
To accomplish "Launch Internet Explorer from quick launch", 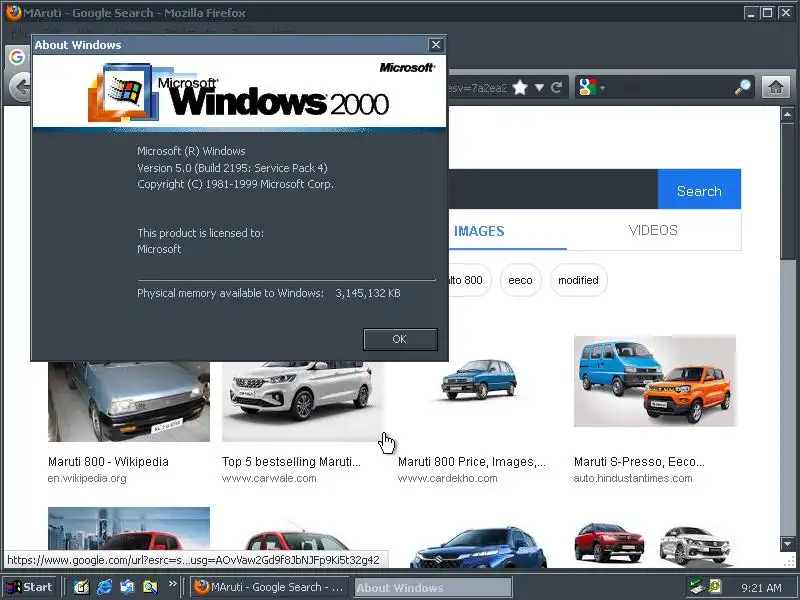I will pyautogui.click(x=104, y=587).
